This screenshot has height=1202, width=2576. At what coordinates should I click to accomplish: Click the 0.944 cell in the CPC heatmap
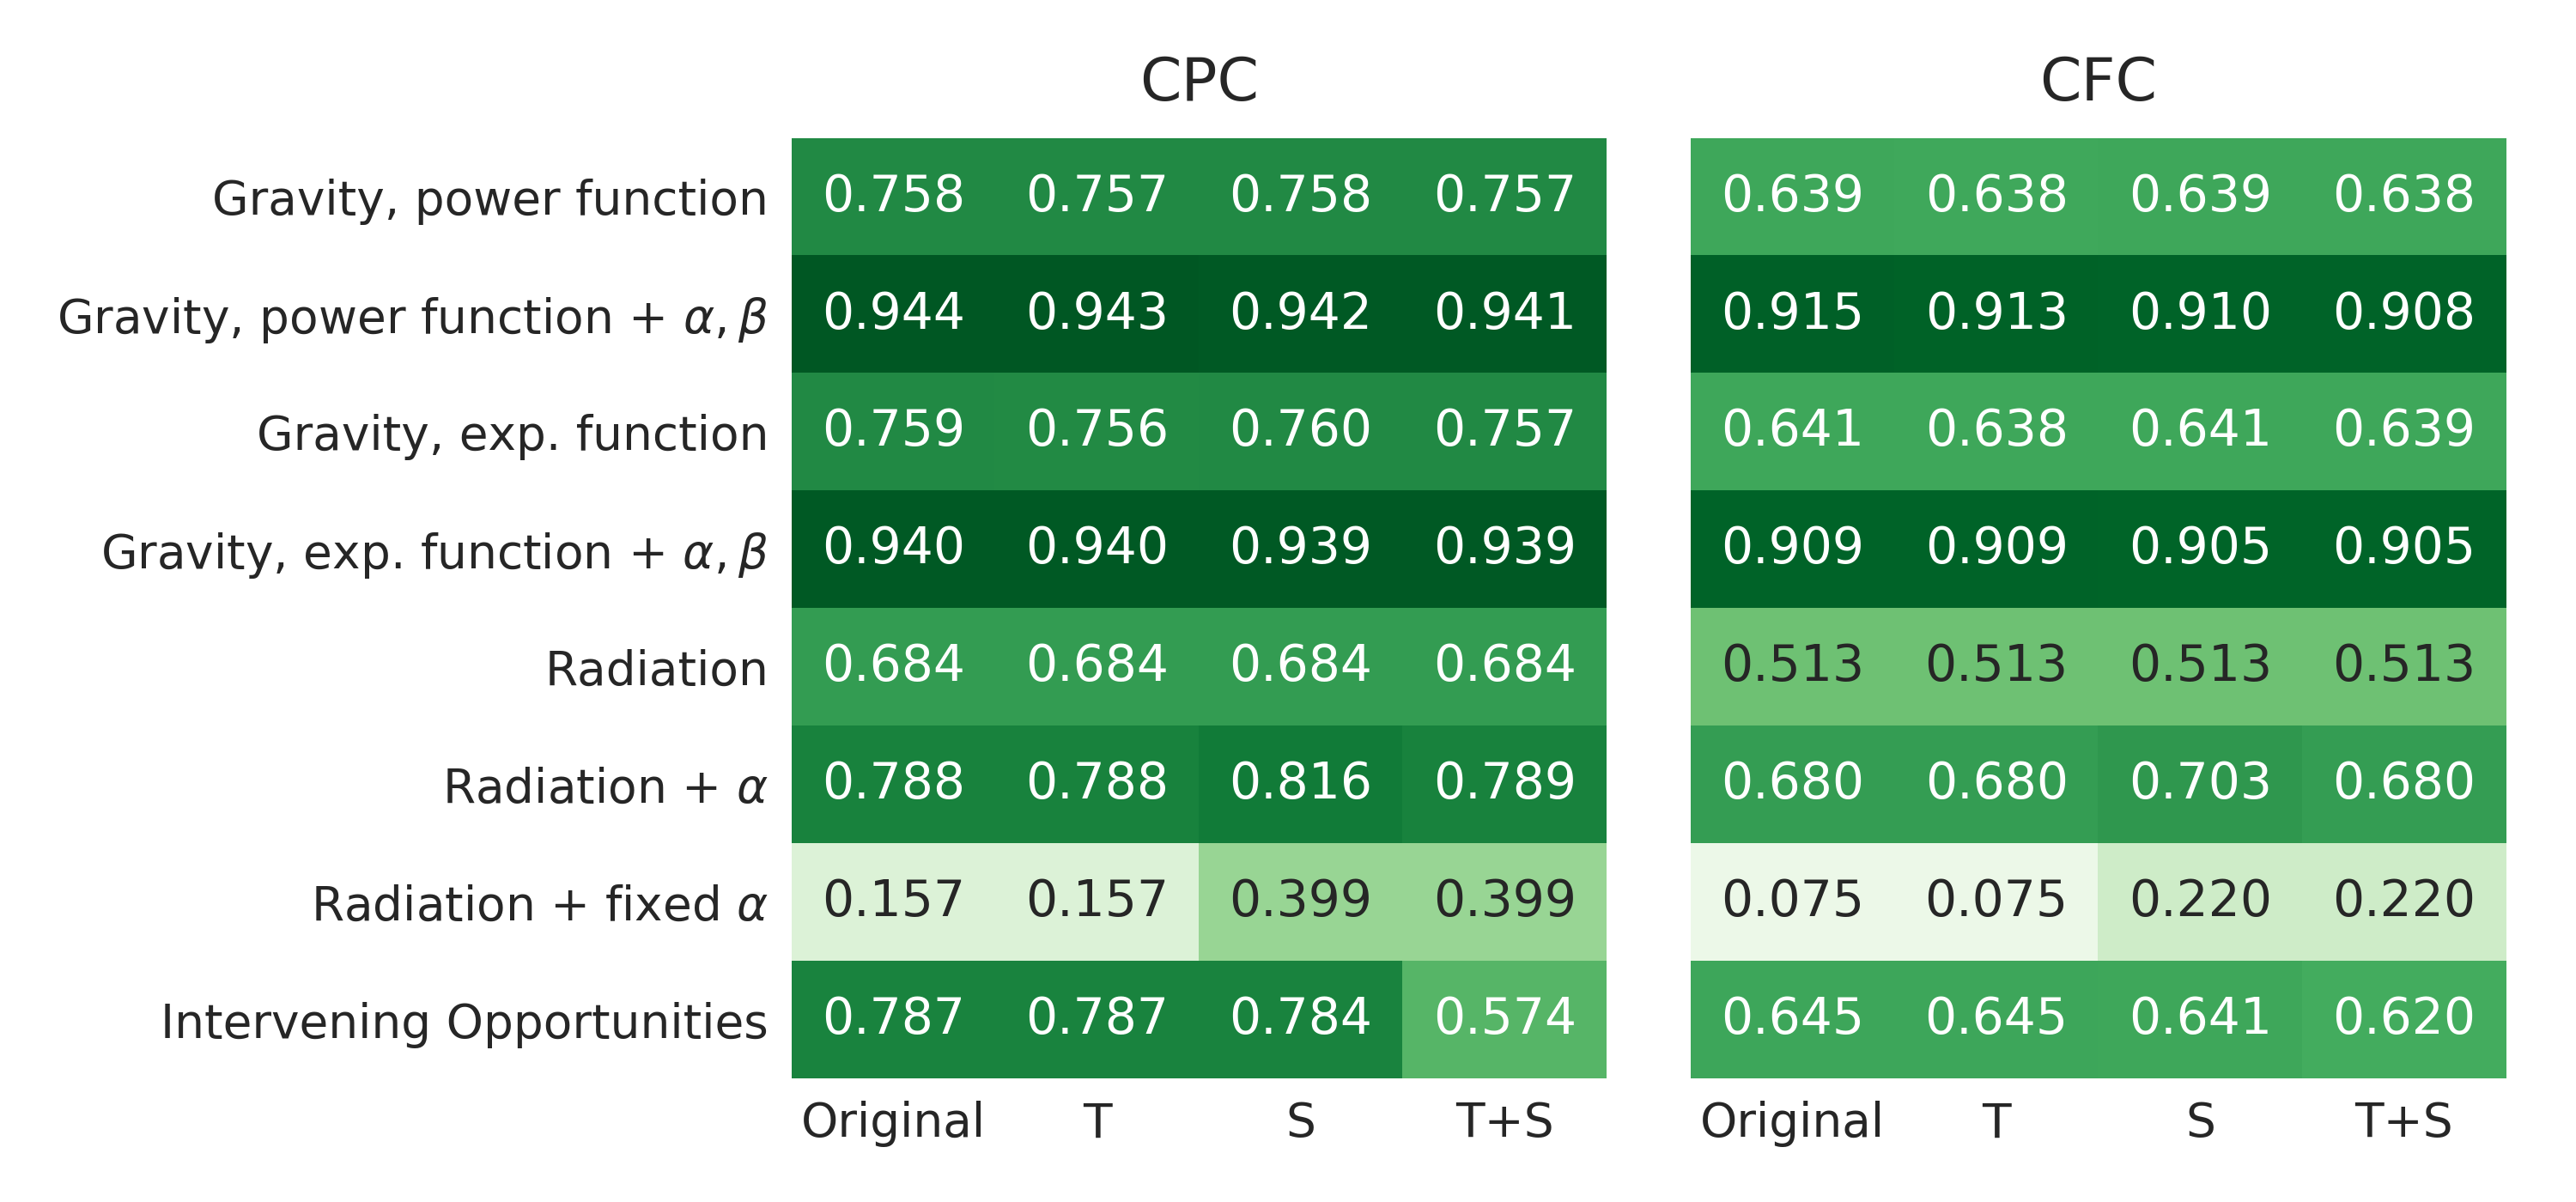click(x=893, y=312)
